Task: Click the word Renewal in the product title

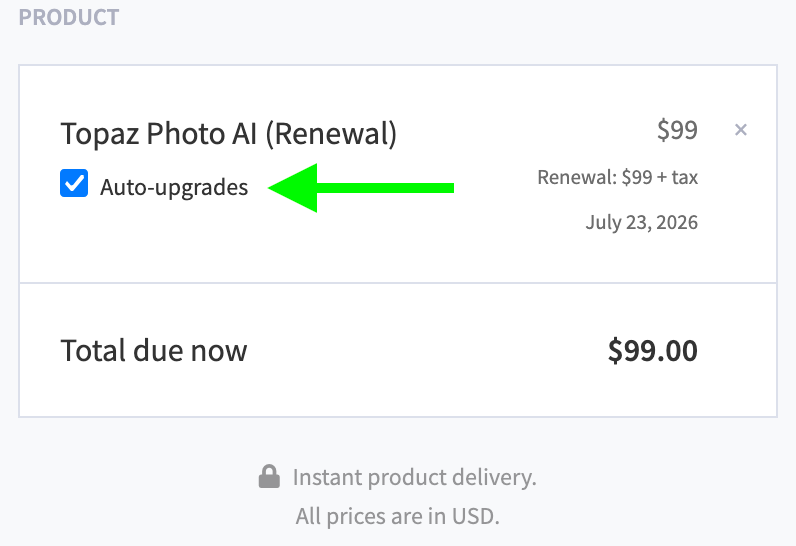Action: [x=331, y=134]
